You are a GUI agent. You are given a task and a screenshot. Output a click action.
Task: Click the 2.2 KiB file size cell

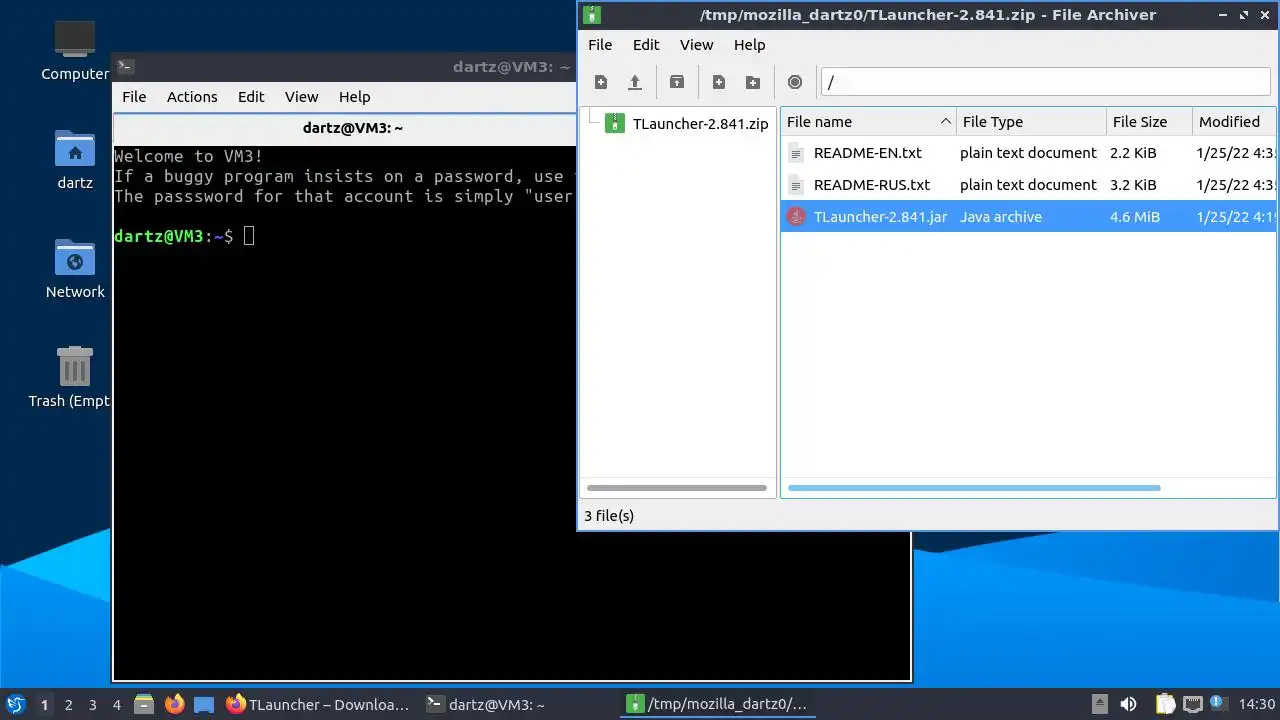click(x=1133, y=153)
